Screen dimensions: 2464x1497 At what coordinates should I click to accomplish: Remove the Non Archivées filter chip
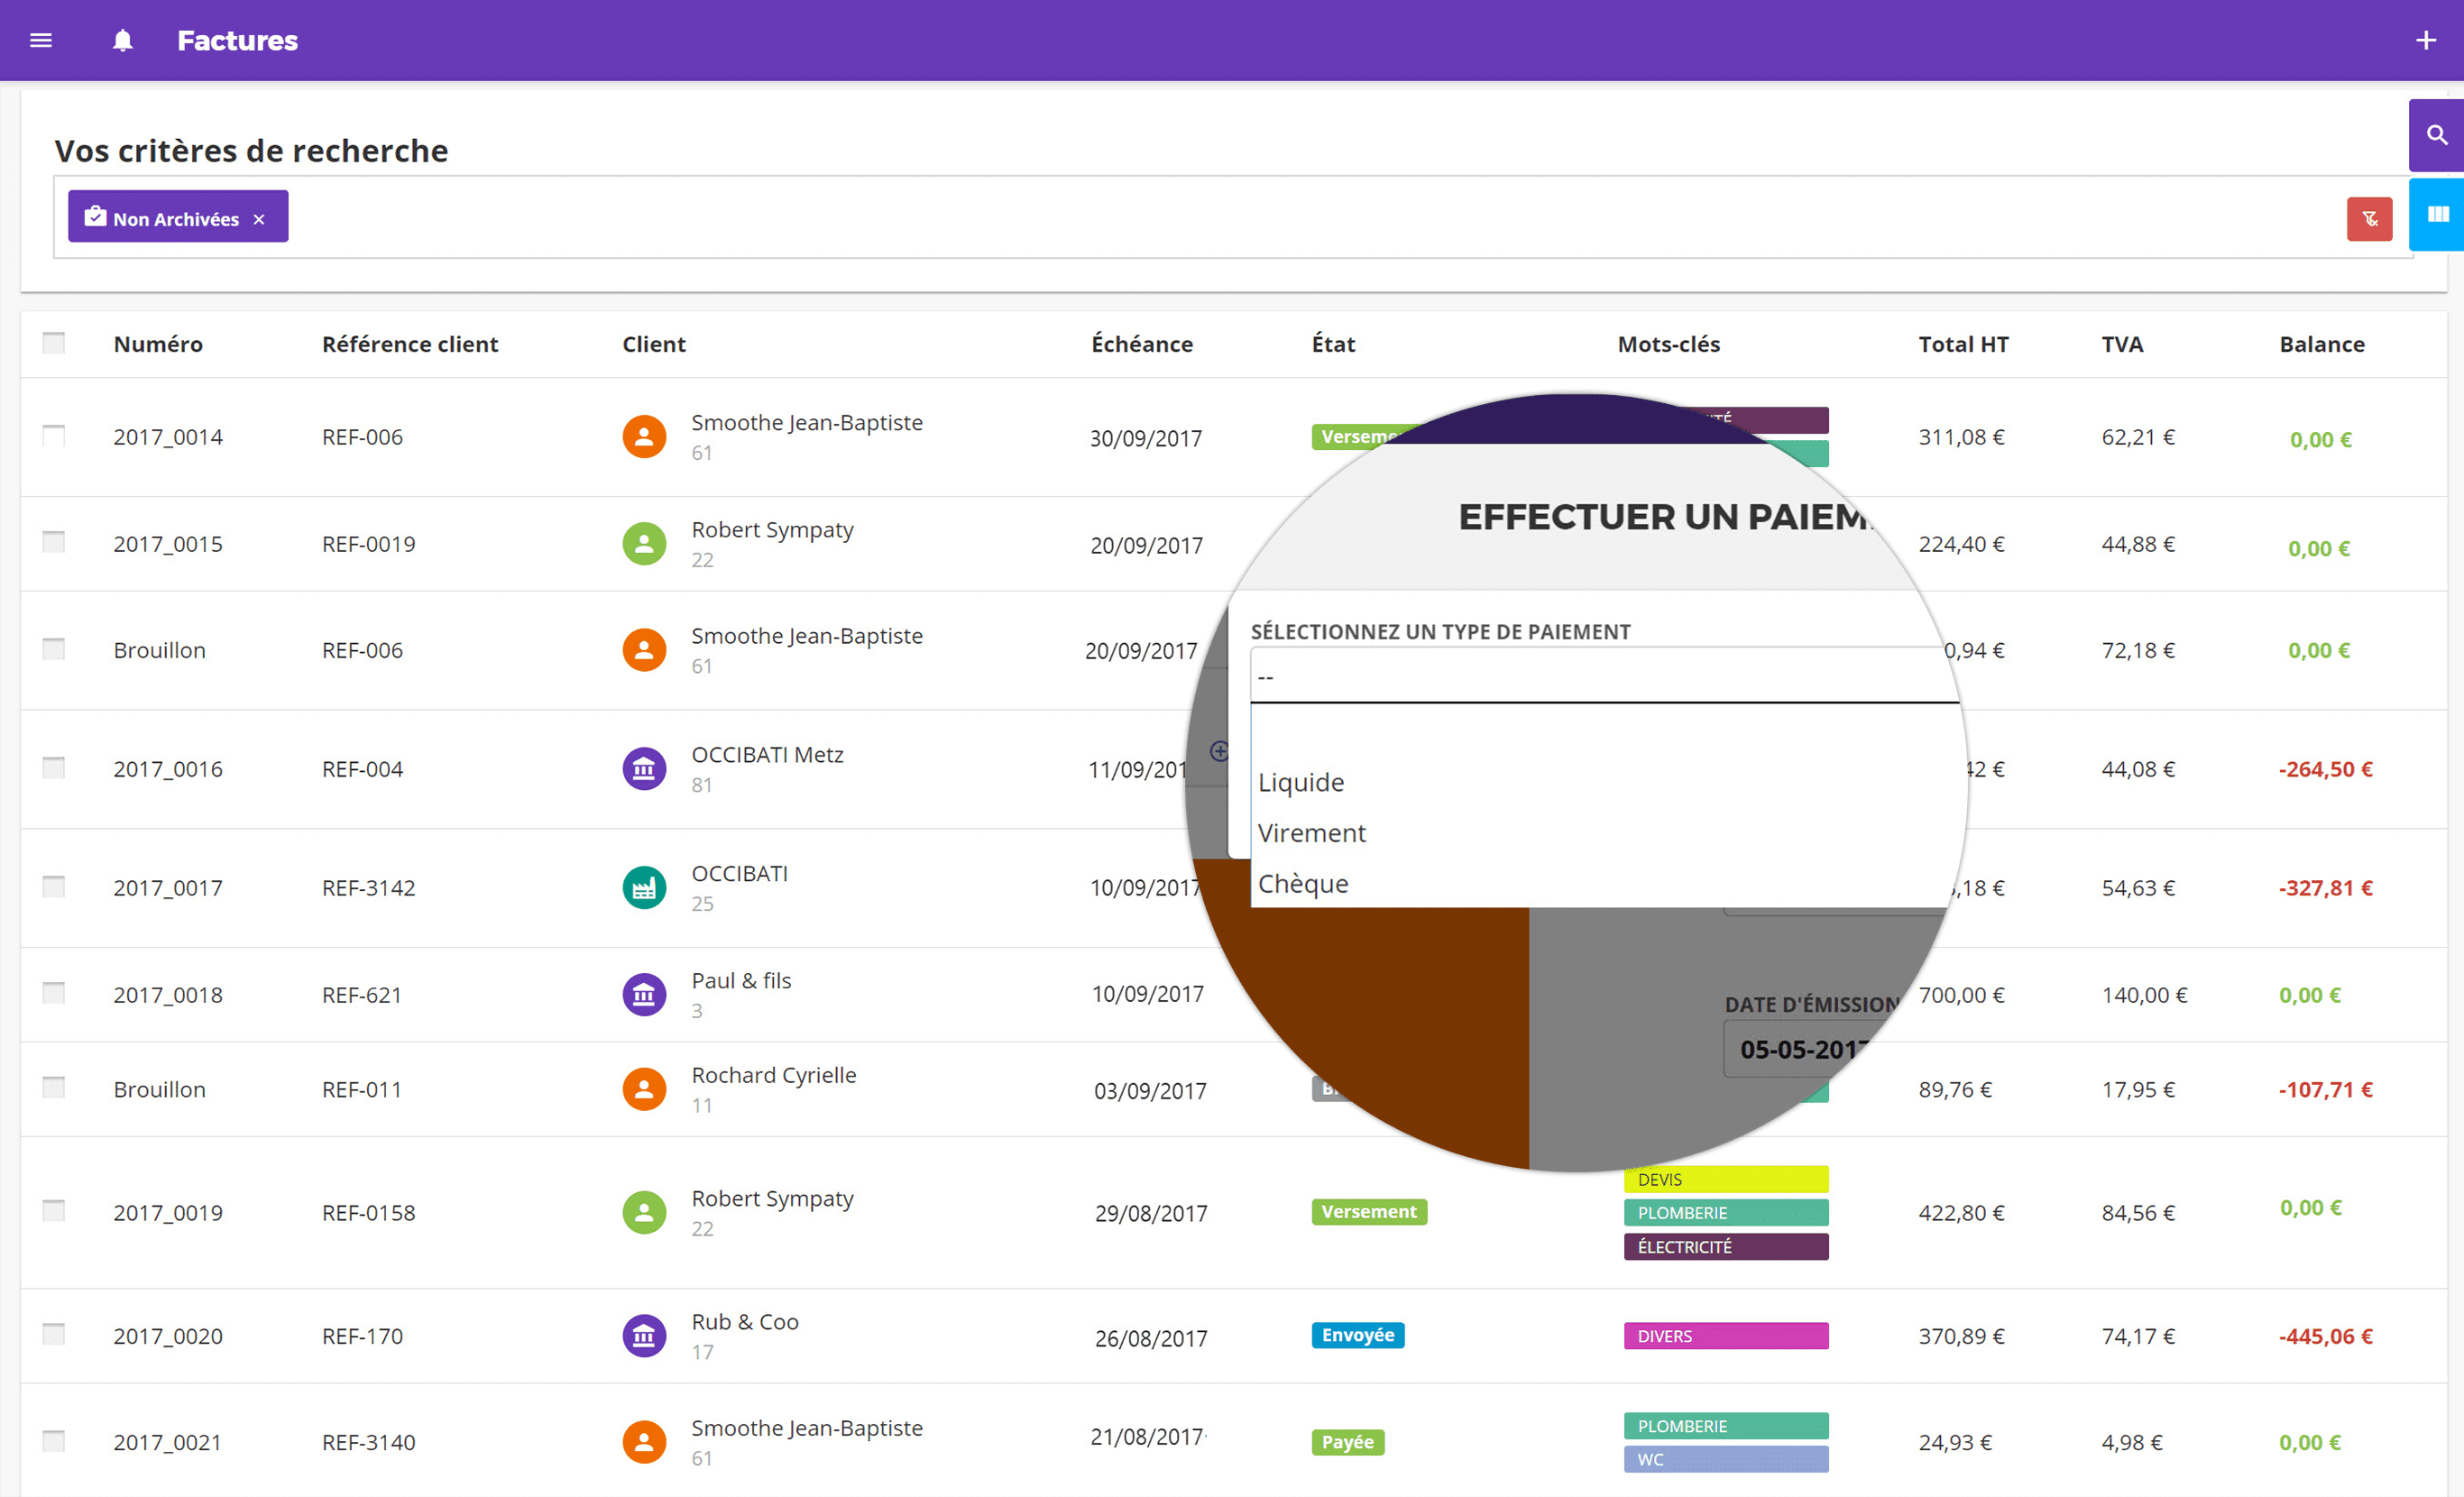[259, 219]
